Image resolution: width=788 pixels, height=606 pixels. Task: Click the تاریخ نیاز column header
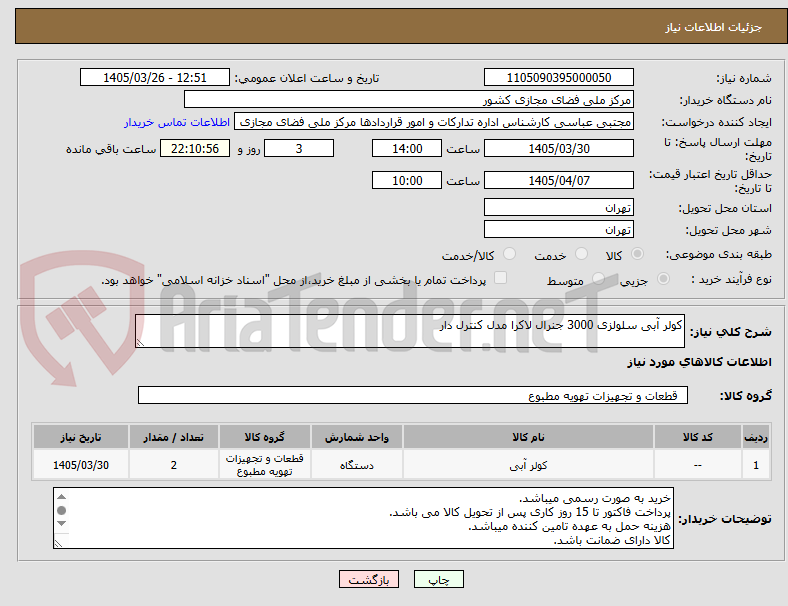(81, 437)
